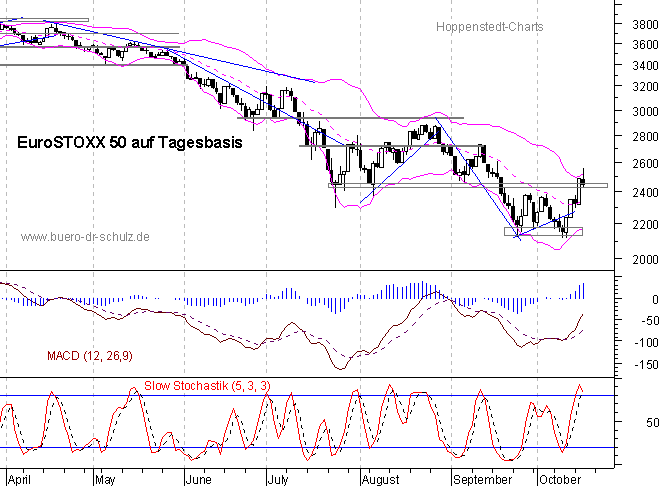Click the 2000 price axis value
Image resolution: width=662 pixels, height=486 pixels.
click(x=645, y=259)
